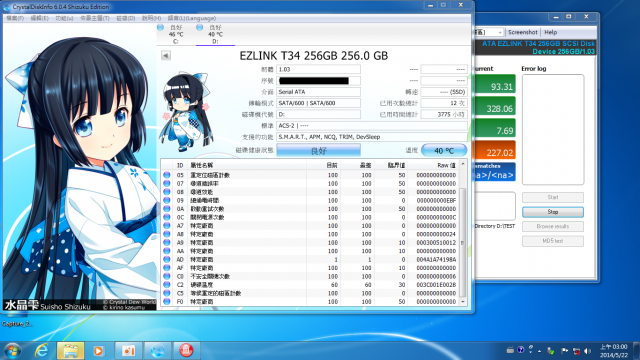Screen dimensions: 640x360
Task: Click the ID column header
Action: (x=180, y=165)
